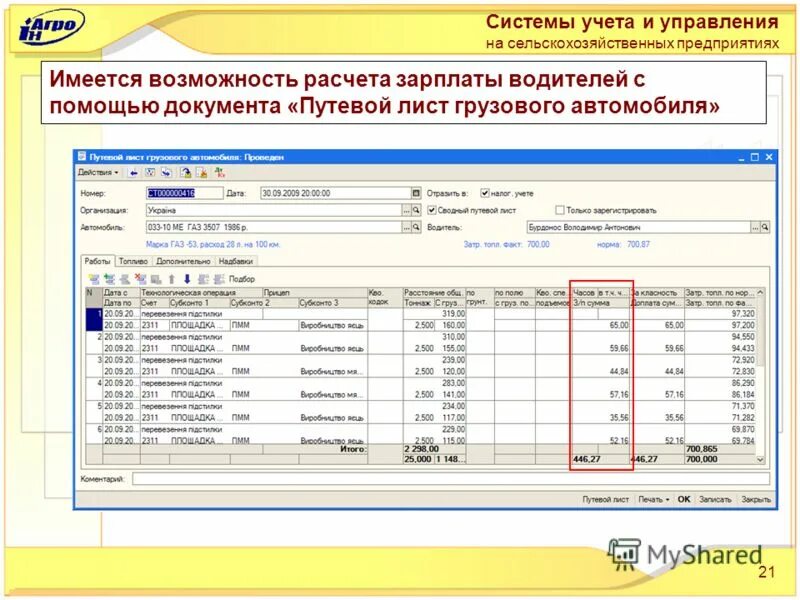The height and width of the screenshot is (600, 800).
Task: Move the selected row down with blue arrow
Action: pos(188,278)
